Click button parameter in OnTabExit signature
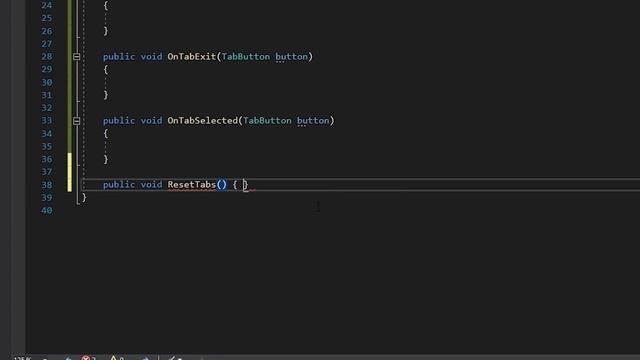The width and height of the screenshot is (640, 360). (291, 56)
